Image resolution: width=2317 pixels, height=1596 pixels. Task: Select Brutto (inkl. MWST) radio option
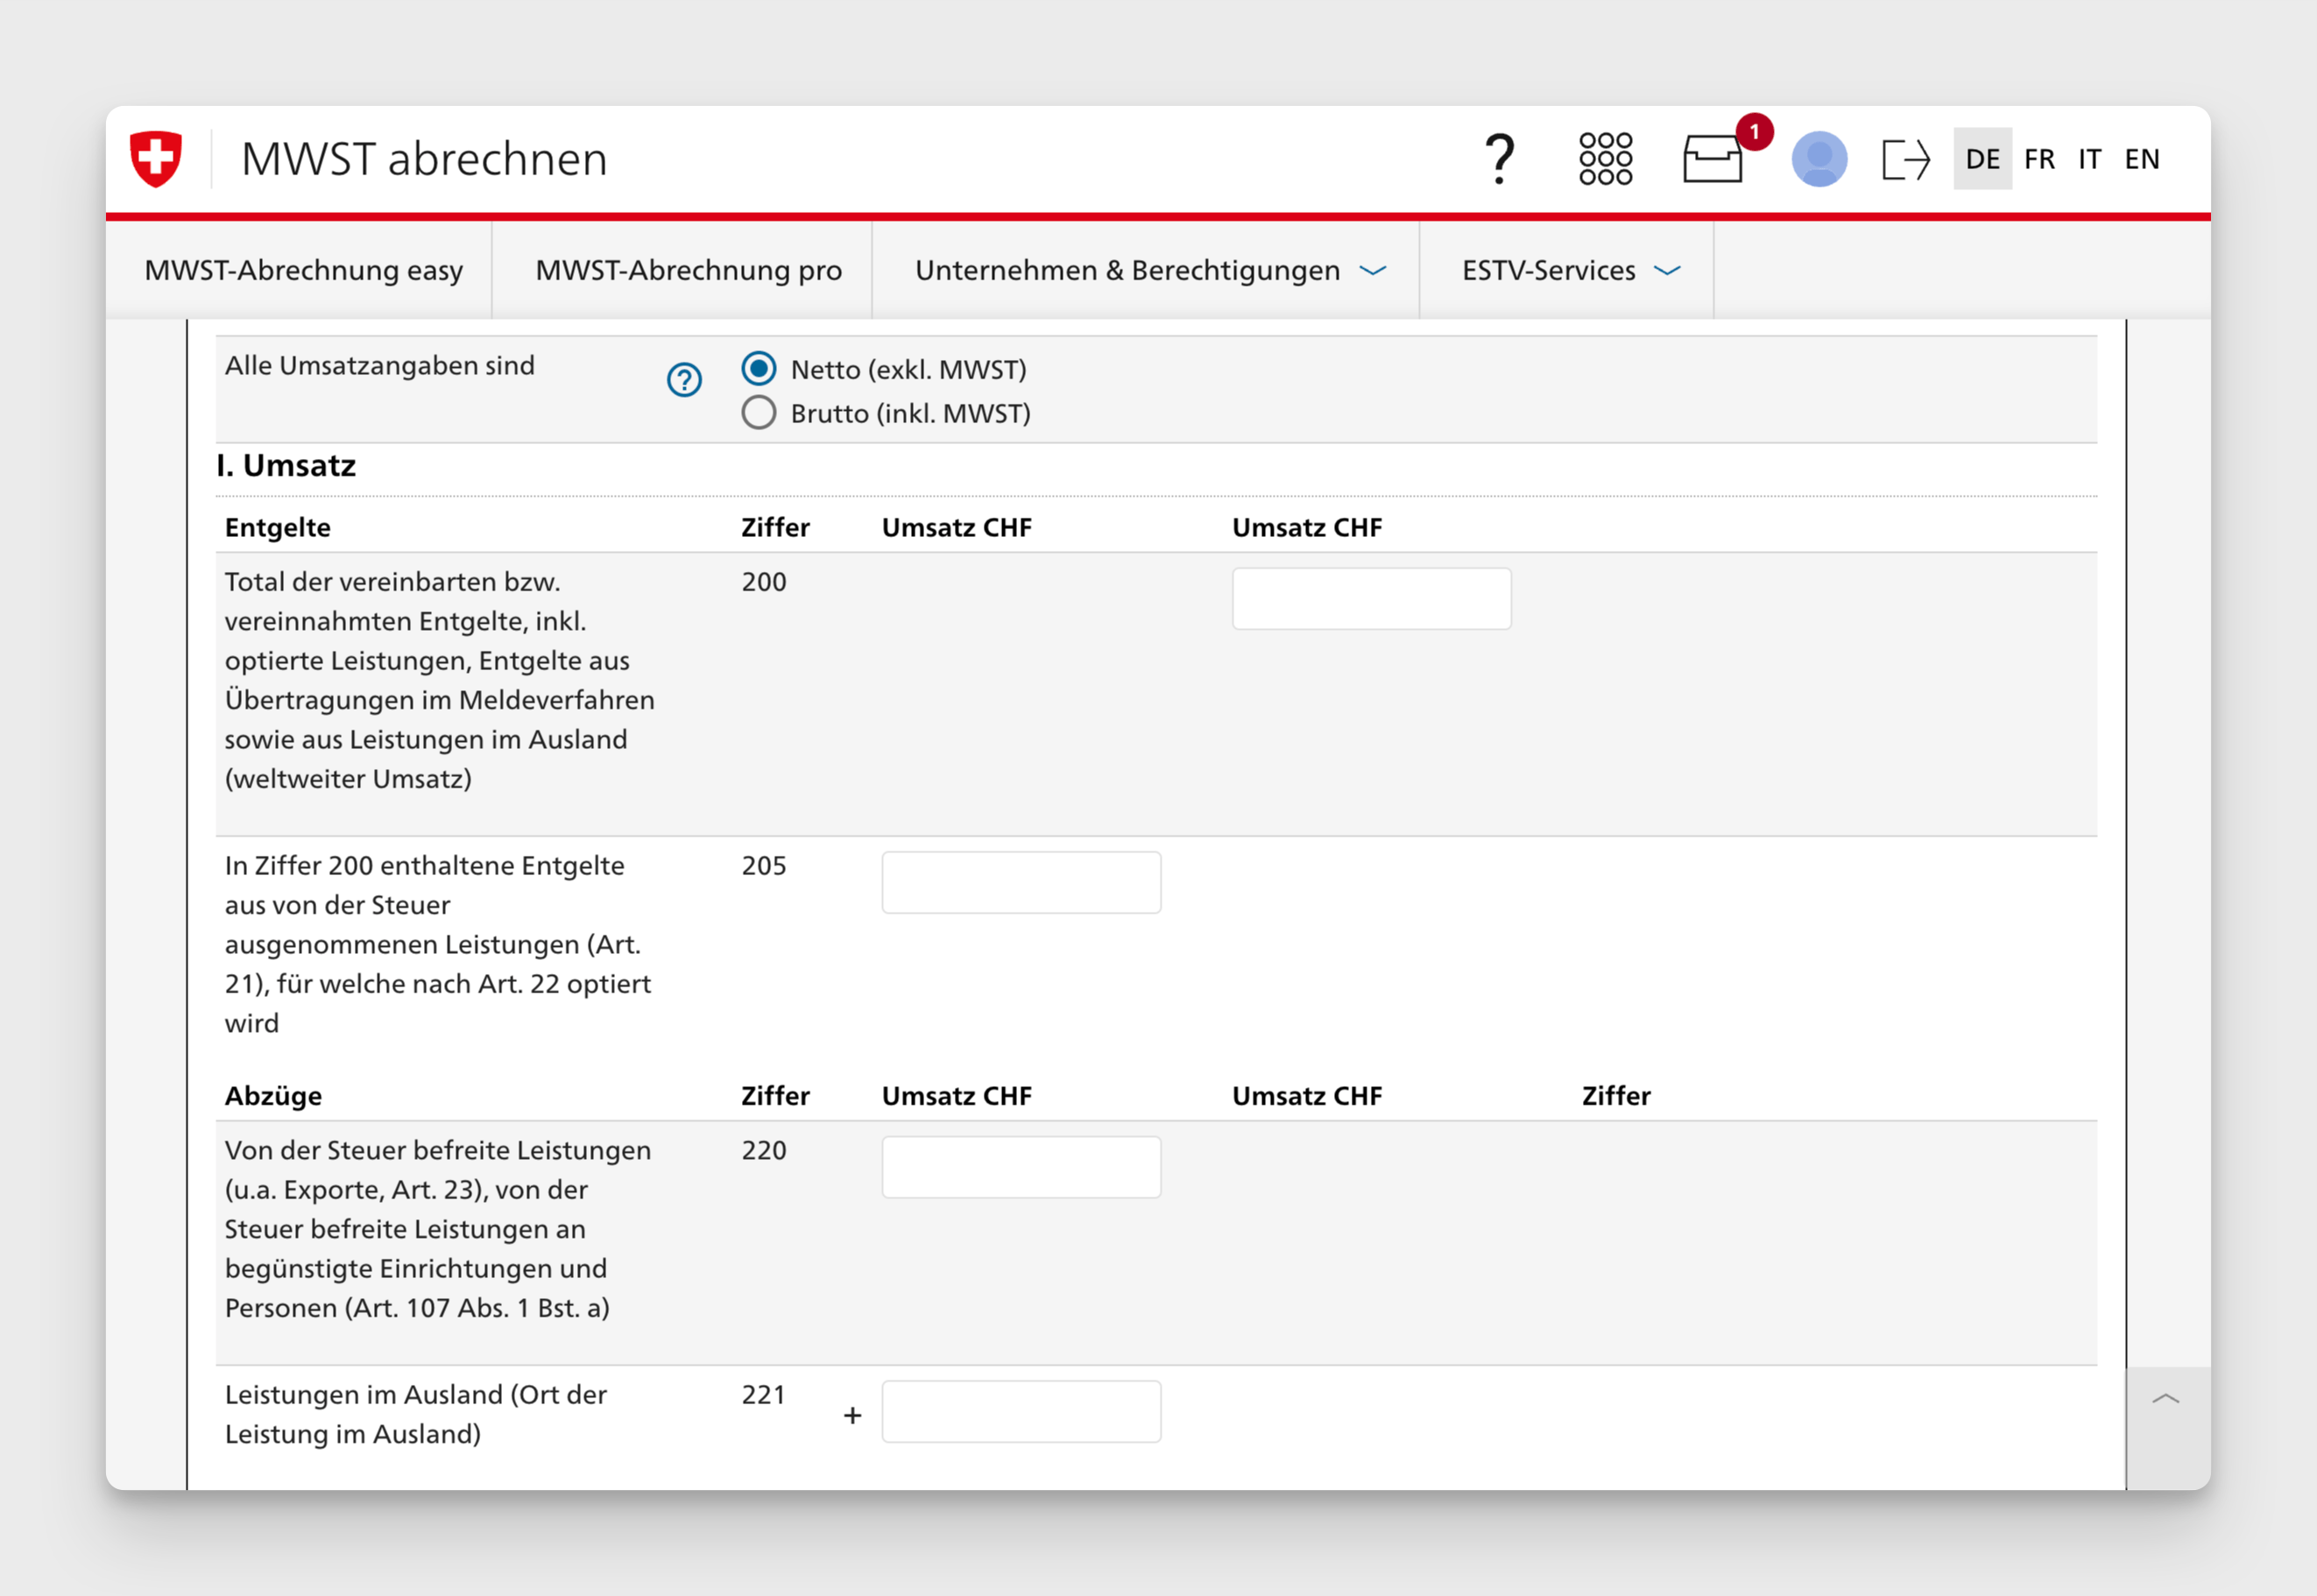[759, 413]
